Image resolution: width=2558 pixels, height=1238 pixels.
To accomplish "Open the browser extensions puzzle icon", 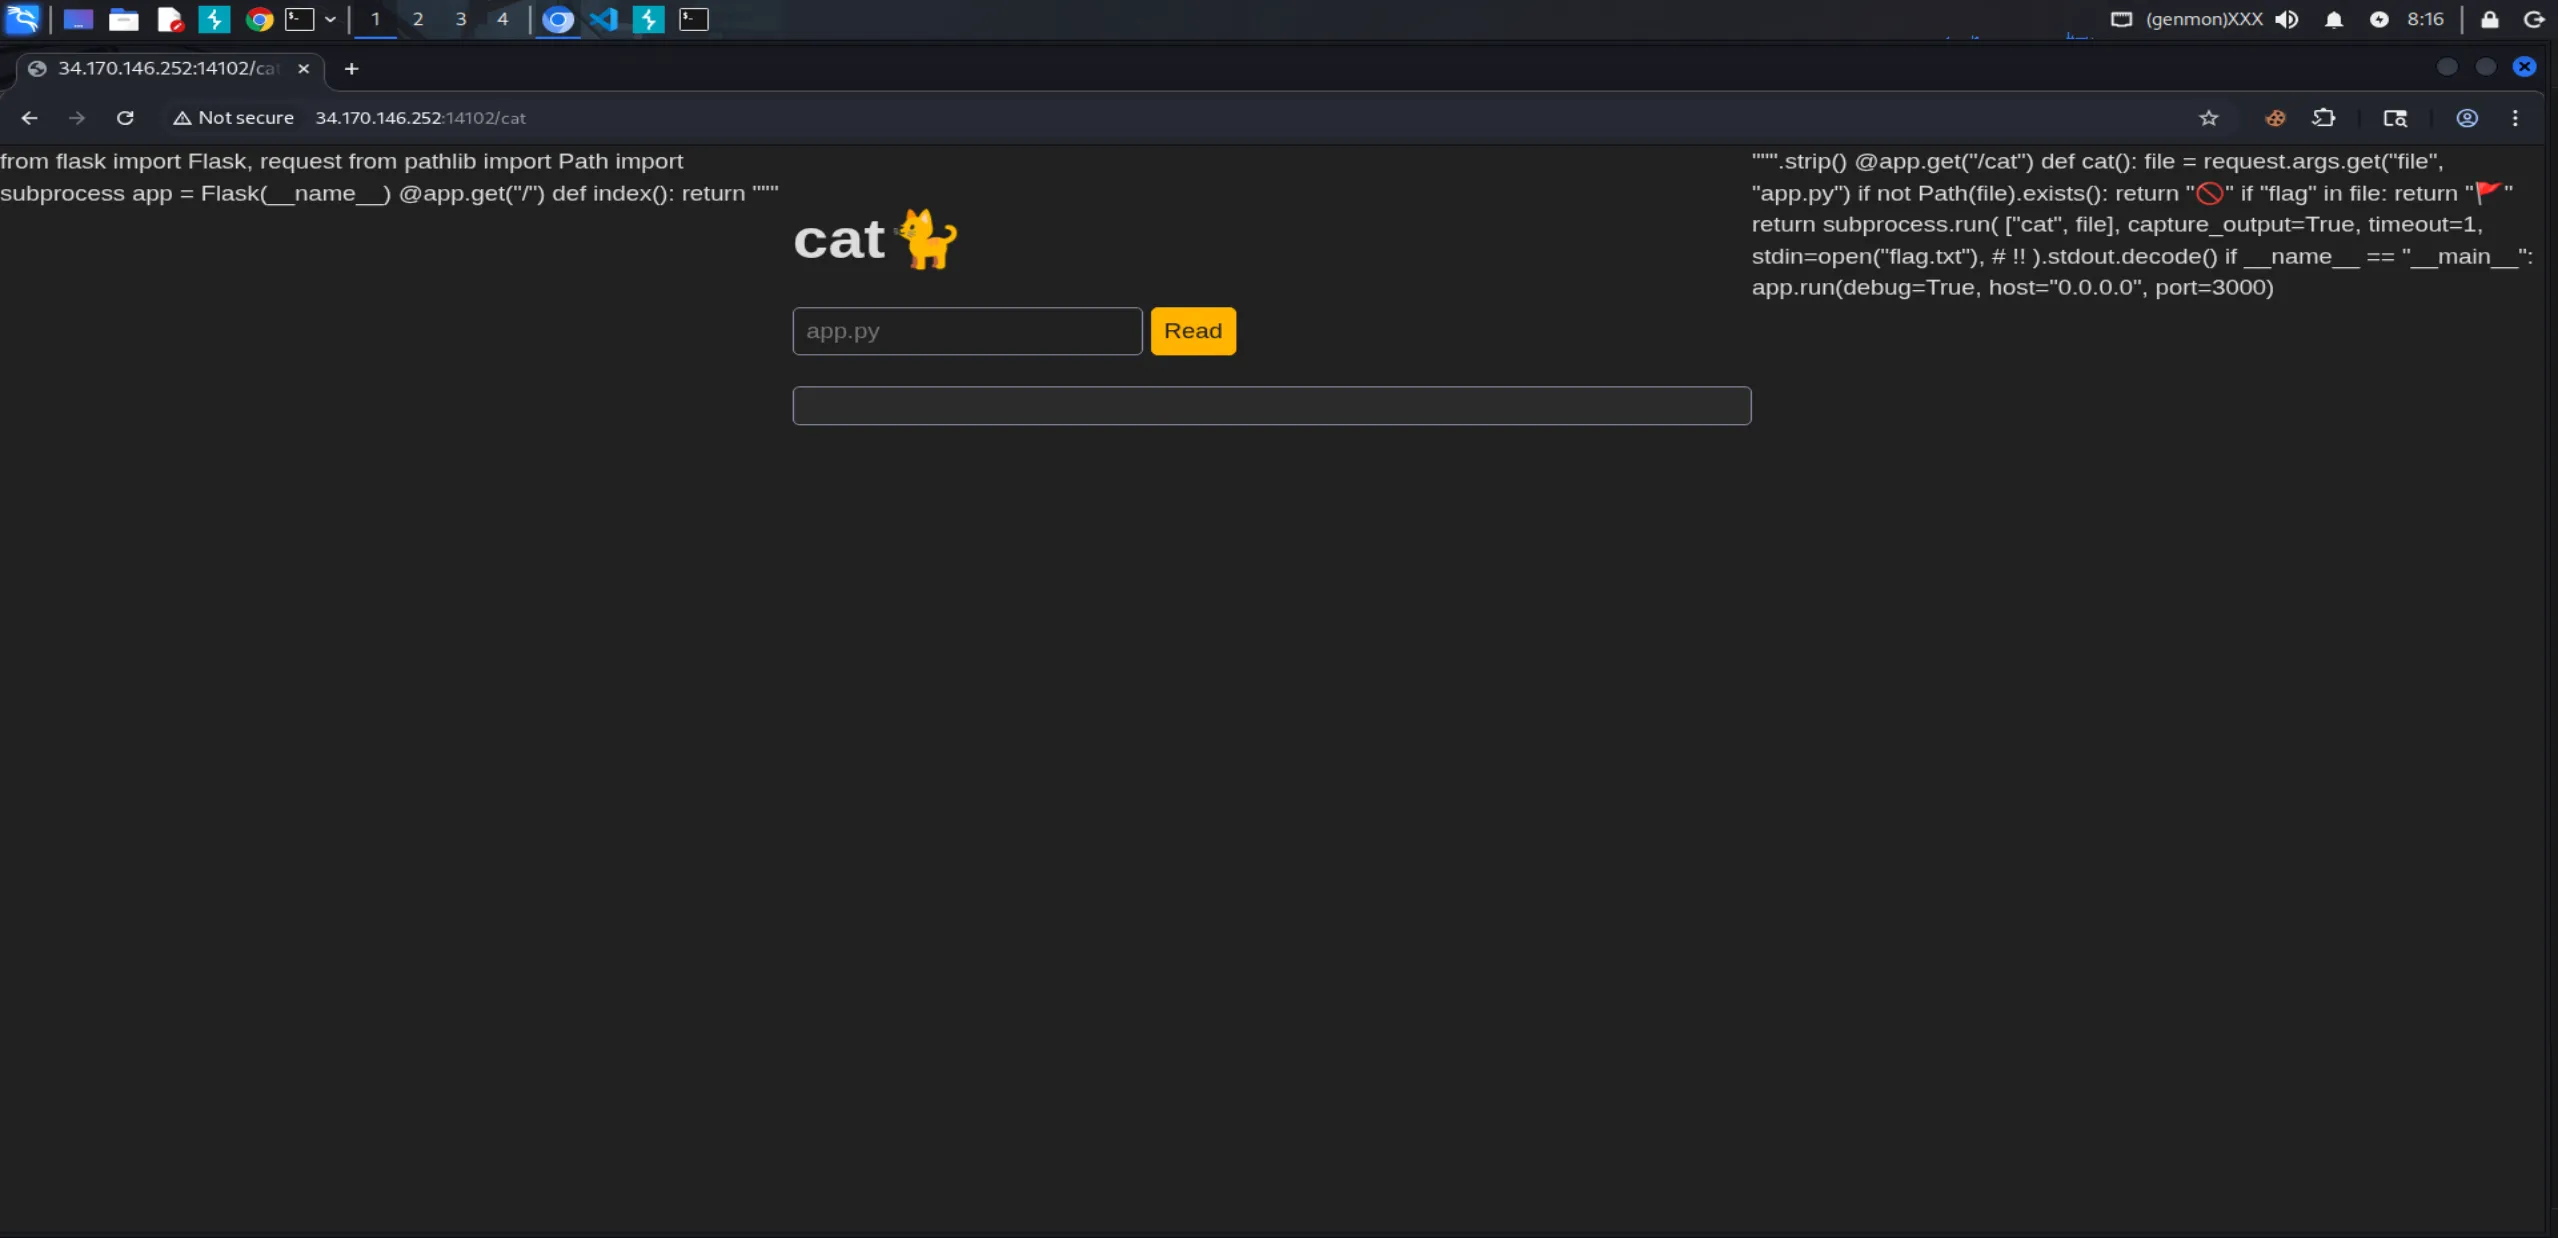I will (x=2323, y=118).
